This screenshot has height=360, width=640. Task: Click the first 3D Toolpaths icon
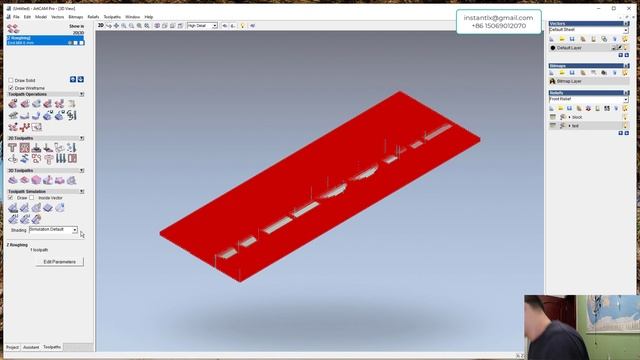point(13,180)
